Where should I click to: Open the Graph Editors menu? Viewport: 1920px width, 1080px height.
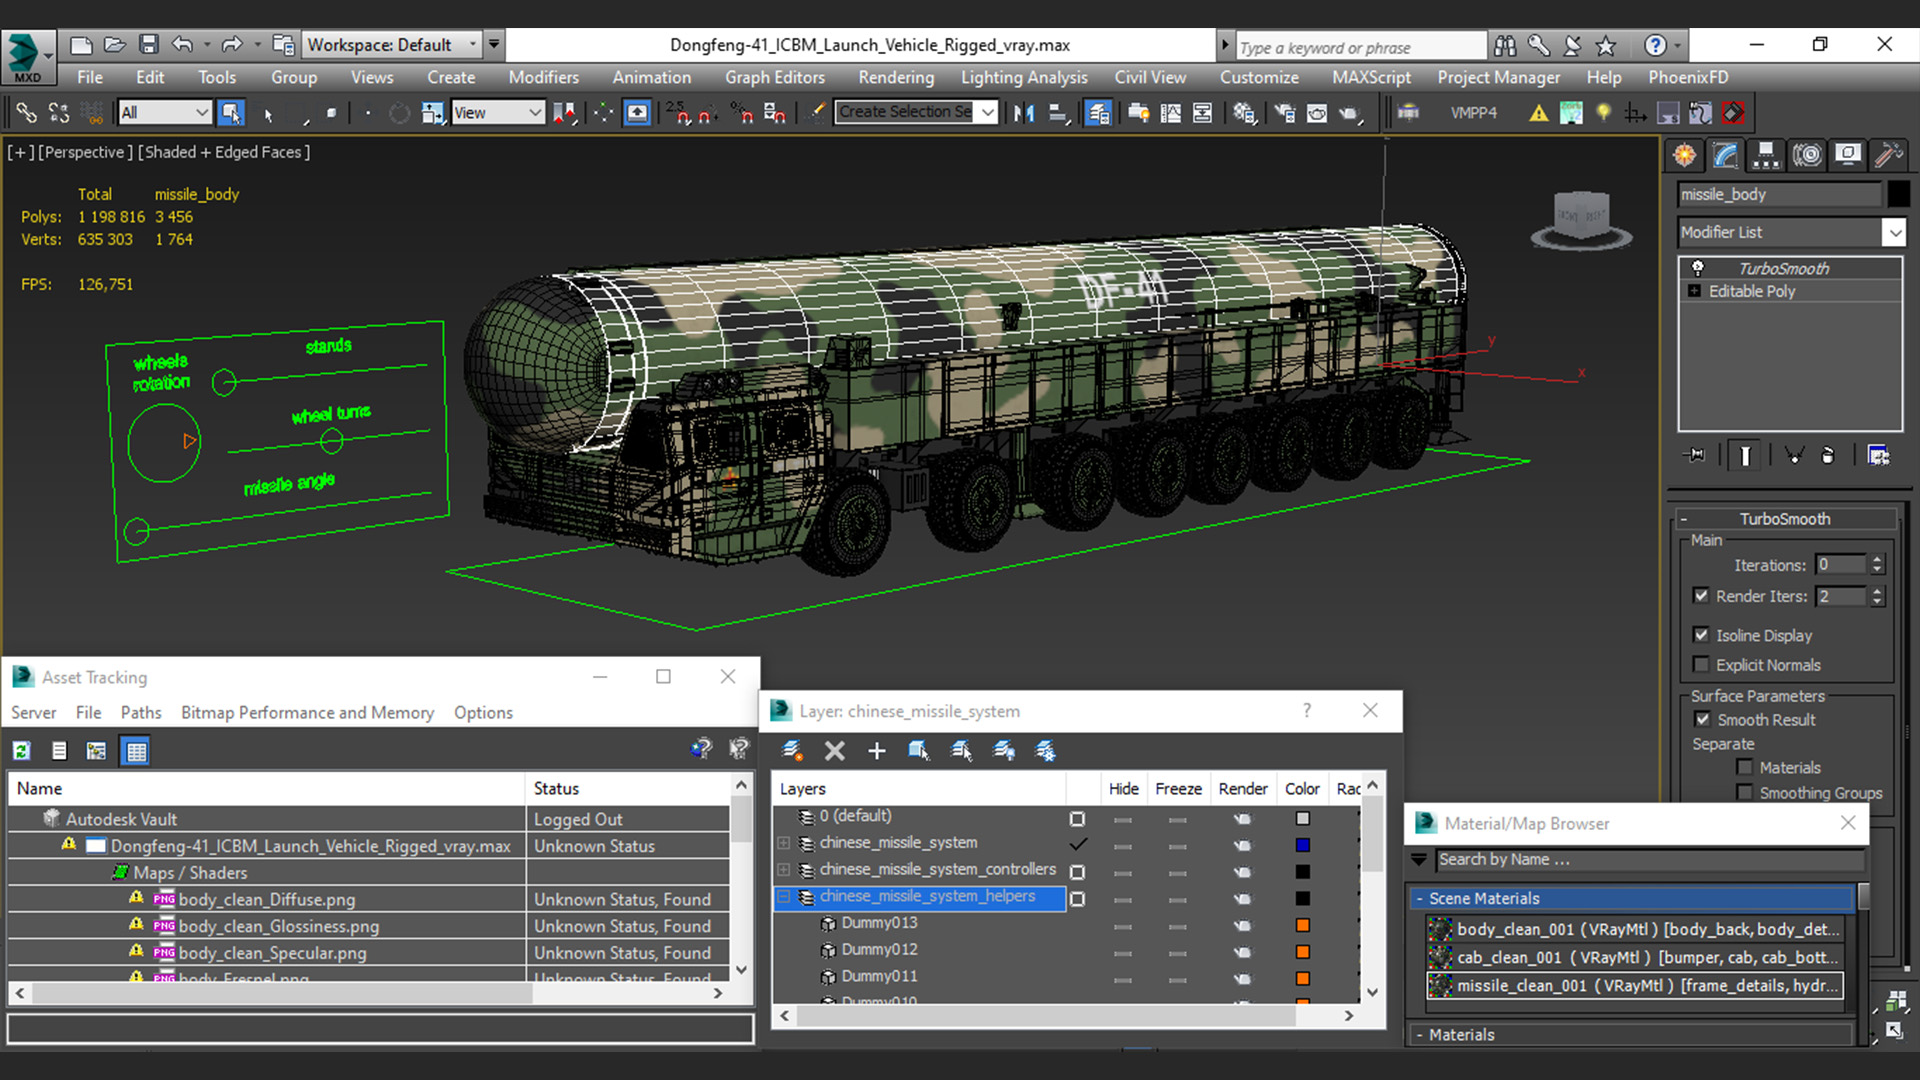click(x=775, y=77)
